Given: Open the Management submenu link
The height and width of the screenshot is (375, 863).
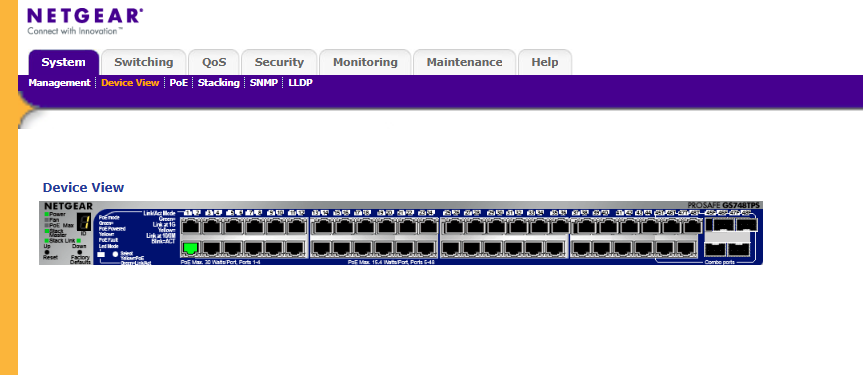Looking at the screenshot, I should (x=59, y=83).
